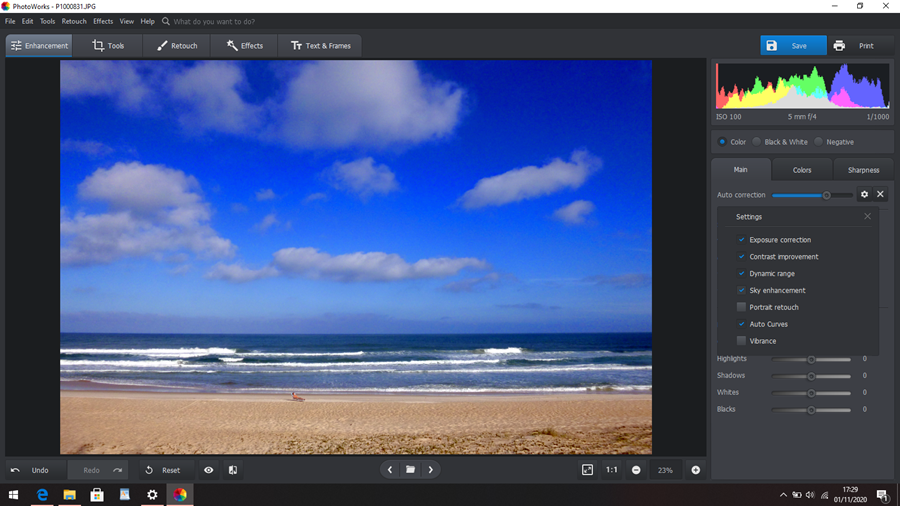Adjust the Blacks slider
900x506 pixels.
[x=811, y=410]
